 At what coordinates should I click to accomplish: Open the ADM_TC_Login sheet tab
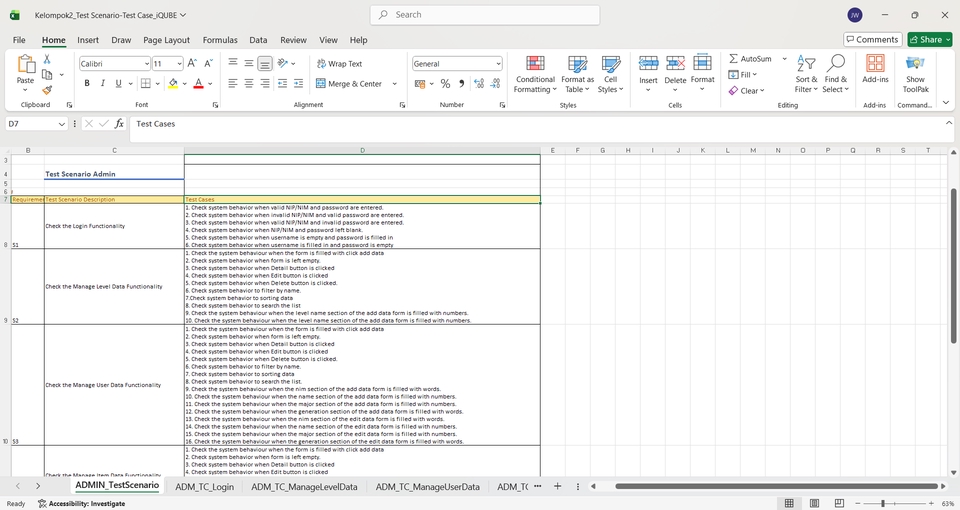tap(204, 487)
